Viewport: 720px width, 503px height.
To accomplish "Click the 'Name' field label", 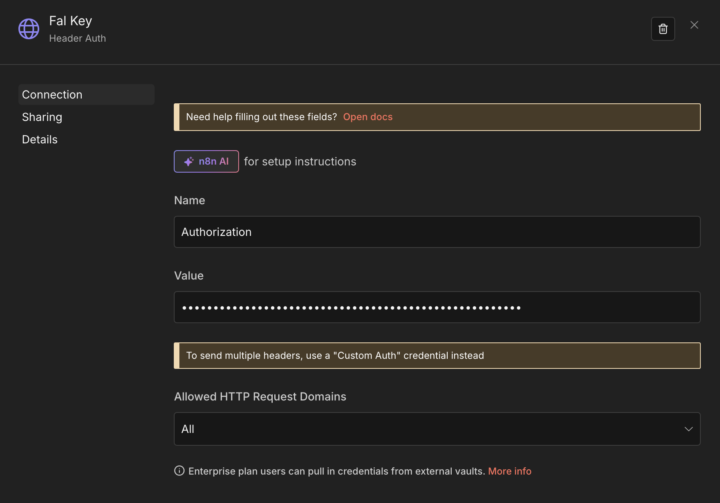I will coord(189,201).
